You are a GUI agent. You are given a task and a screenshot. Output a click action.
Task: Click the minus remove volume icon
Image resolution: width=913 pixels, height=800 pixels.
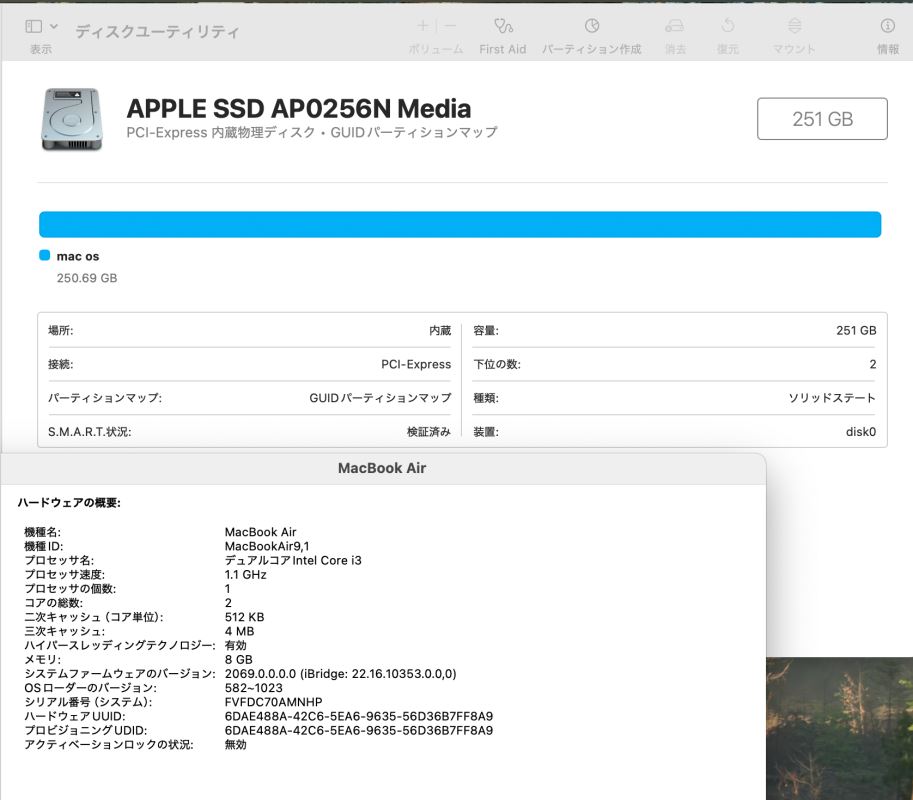click(x=450, y=27)
